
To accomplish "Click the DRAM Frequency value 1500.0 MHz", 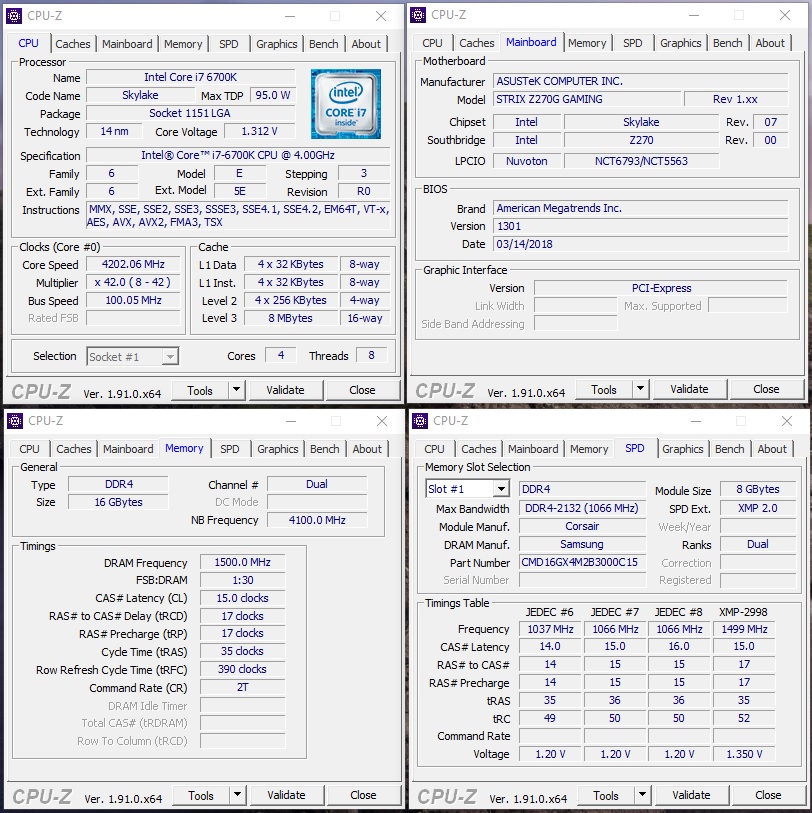I will (x=242, y=563).
